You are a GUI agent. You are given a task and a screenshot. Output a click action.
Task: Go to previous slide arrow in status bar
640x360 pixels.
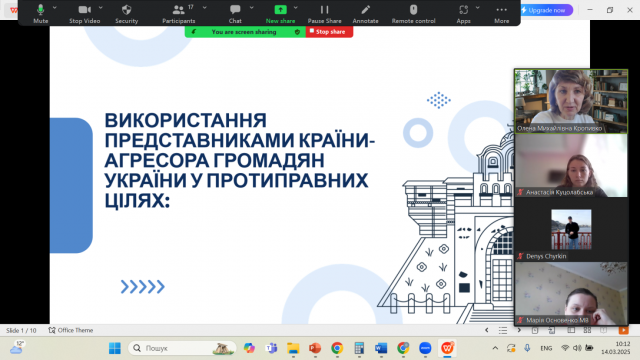pos(487,330)
